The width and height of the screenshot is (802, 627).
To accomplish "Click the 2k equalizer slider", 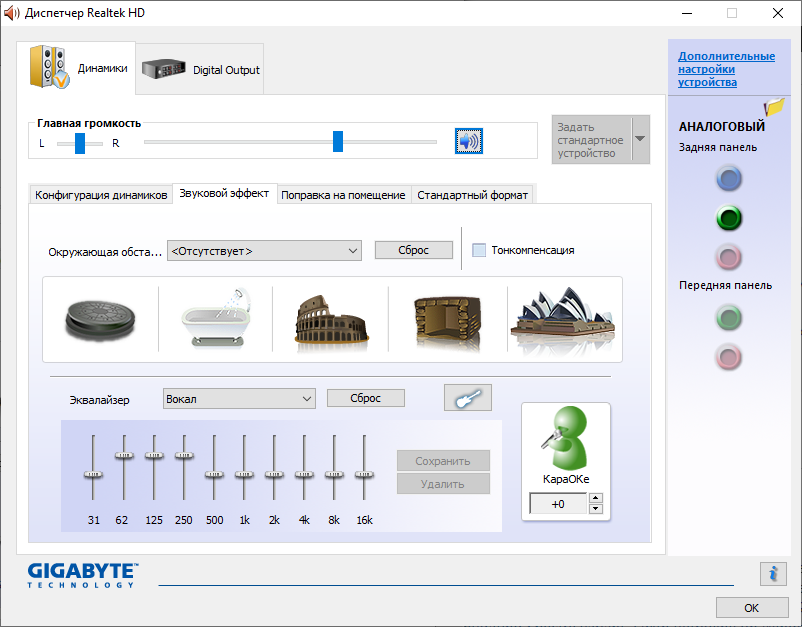I will click(x=274, y=474).
